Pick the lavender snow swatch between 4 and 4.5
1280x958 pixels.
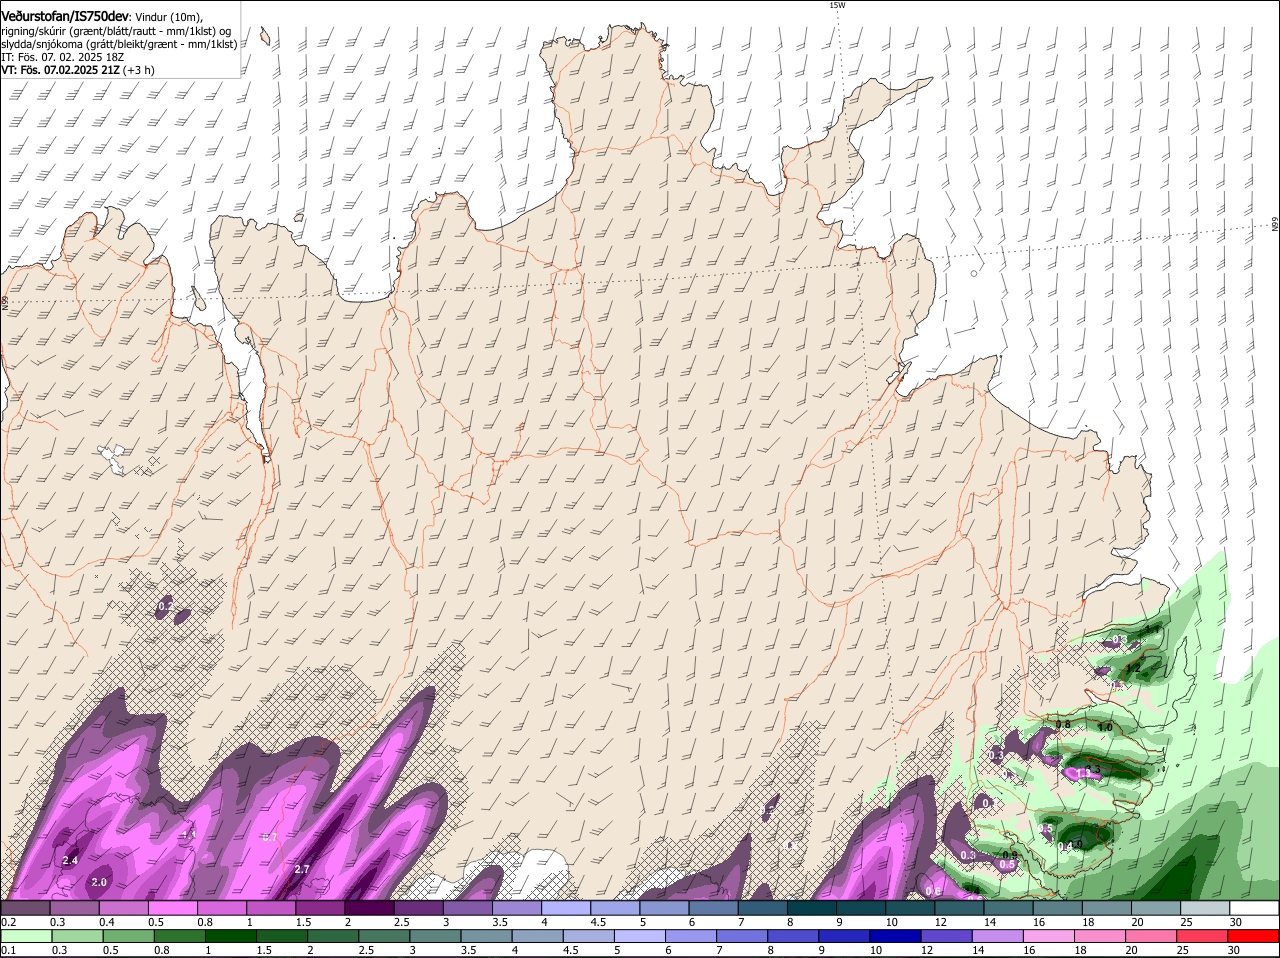pos(566,908)
